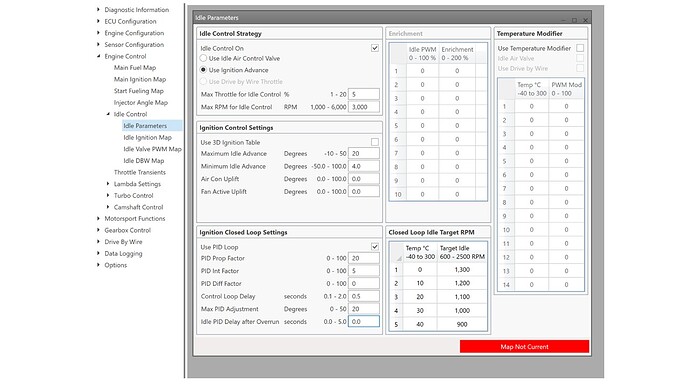Toggle Use PID Loop checkbox
Viewport: 690px width, 388px height.
[374, 247]
